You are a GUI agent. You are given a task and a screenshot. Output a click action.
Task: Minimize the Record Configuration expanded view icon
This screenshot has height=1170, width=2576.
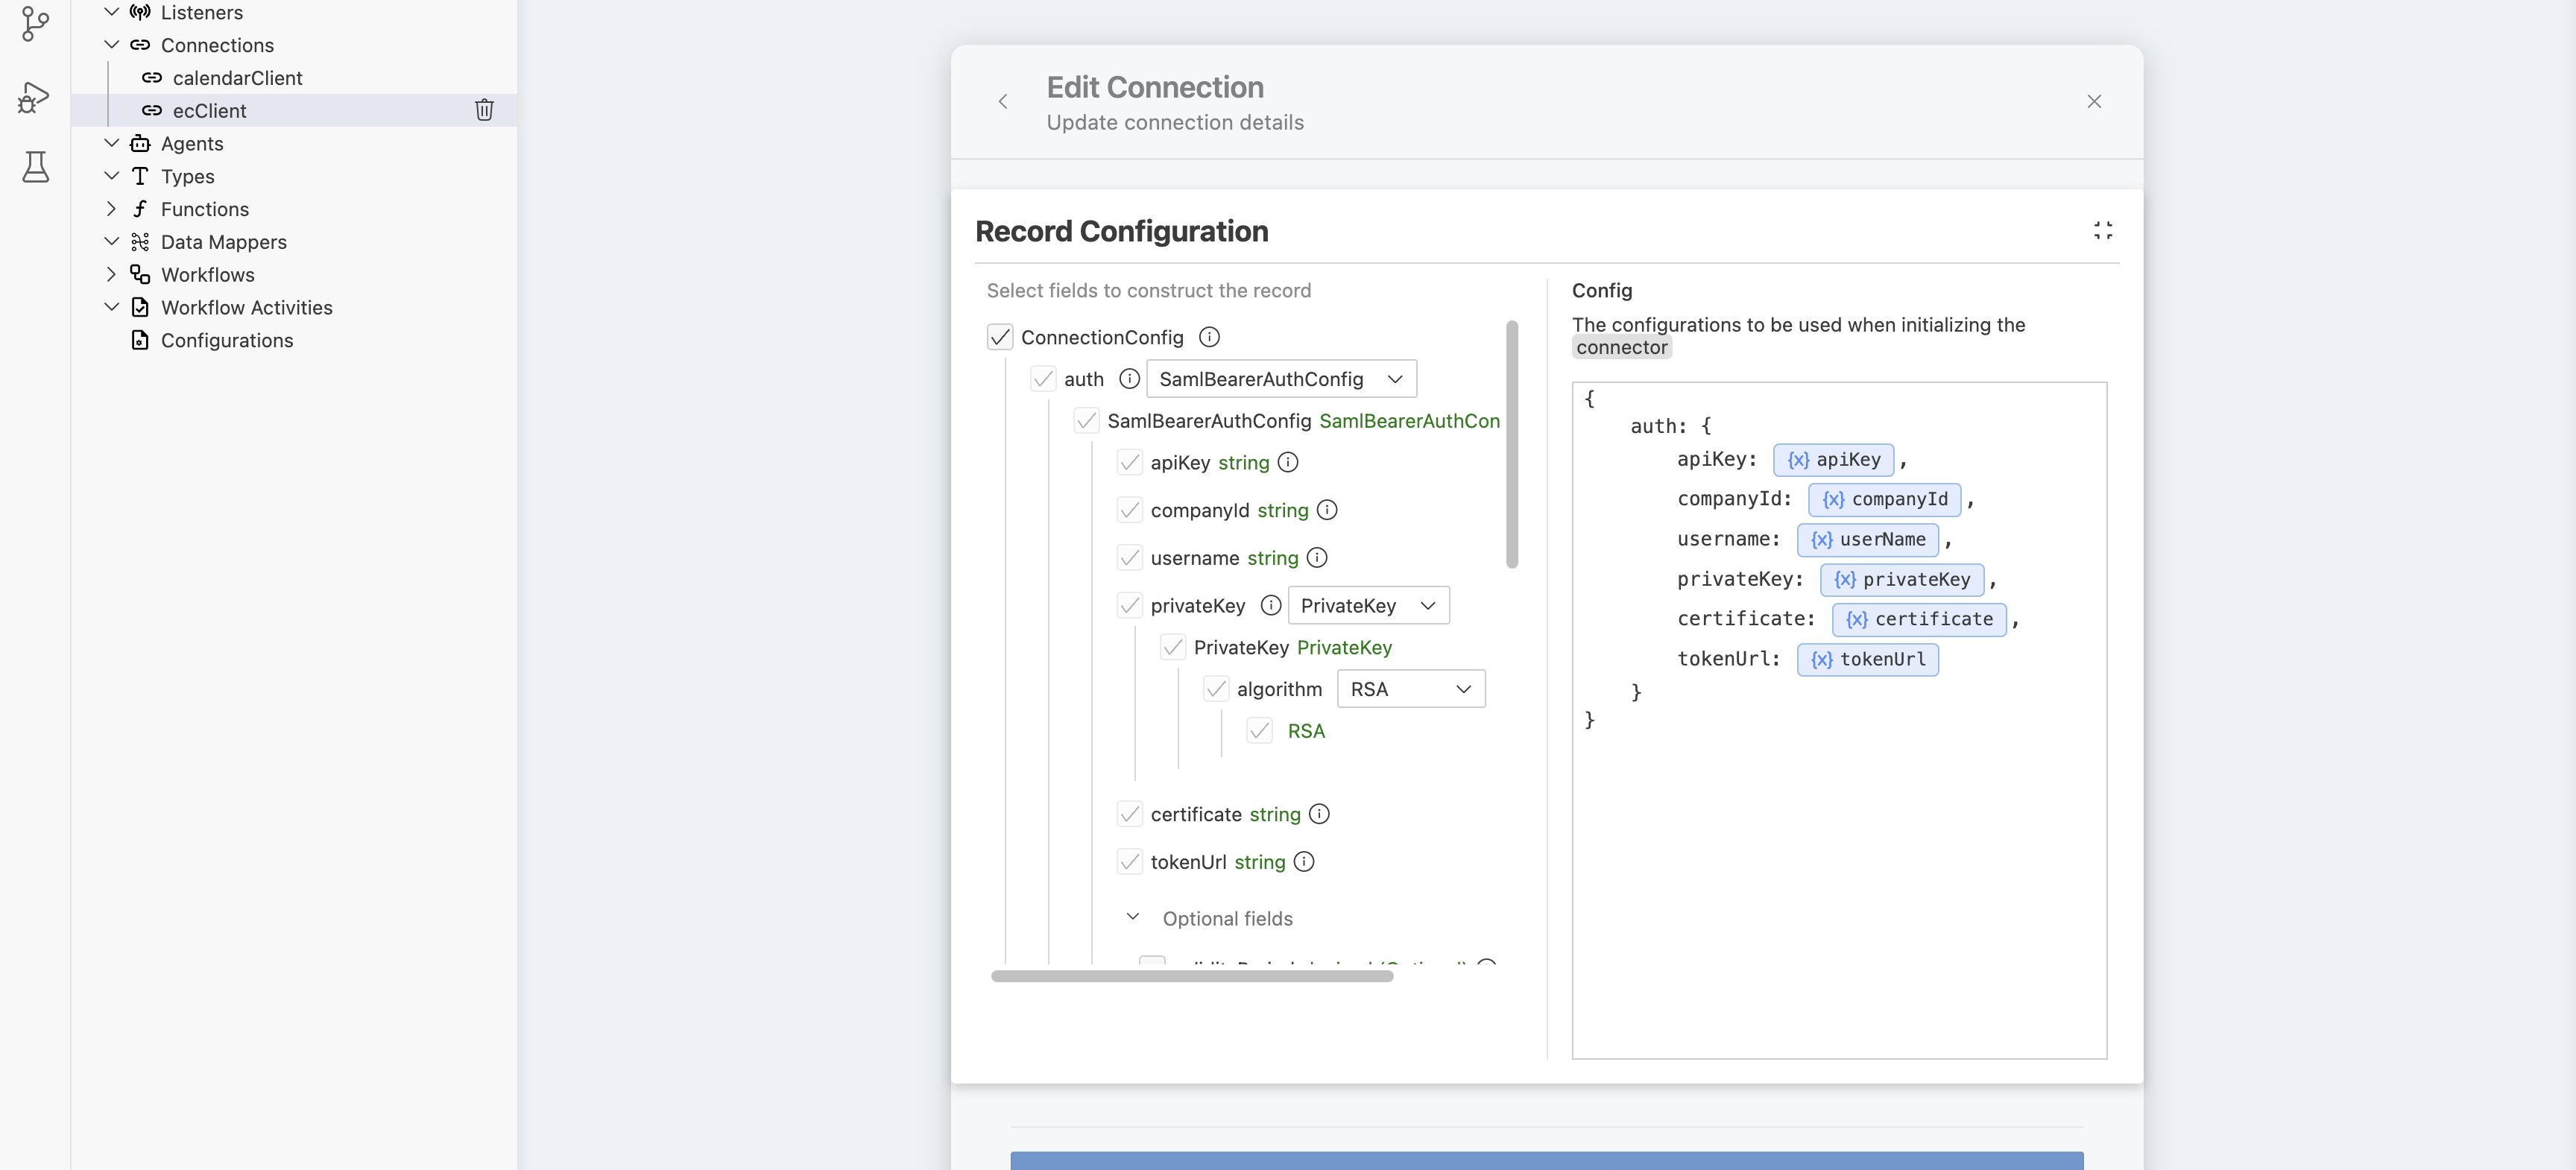coord(2103,231)
